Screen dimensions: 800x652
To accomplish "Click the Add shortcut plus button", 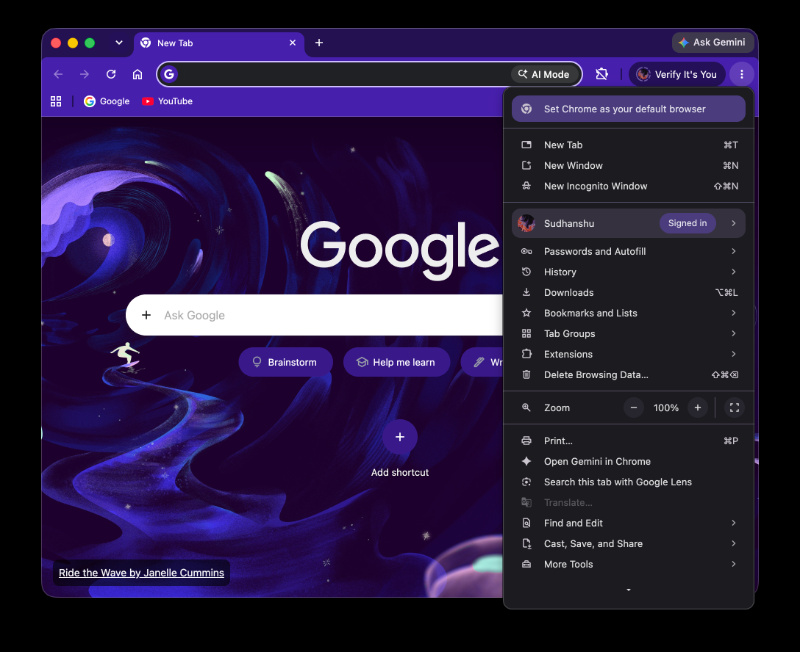I will [x=400, y=437].
